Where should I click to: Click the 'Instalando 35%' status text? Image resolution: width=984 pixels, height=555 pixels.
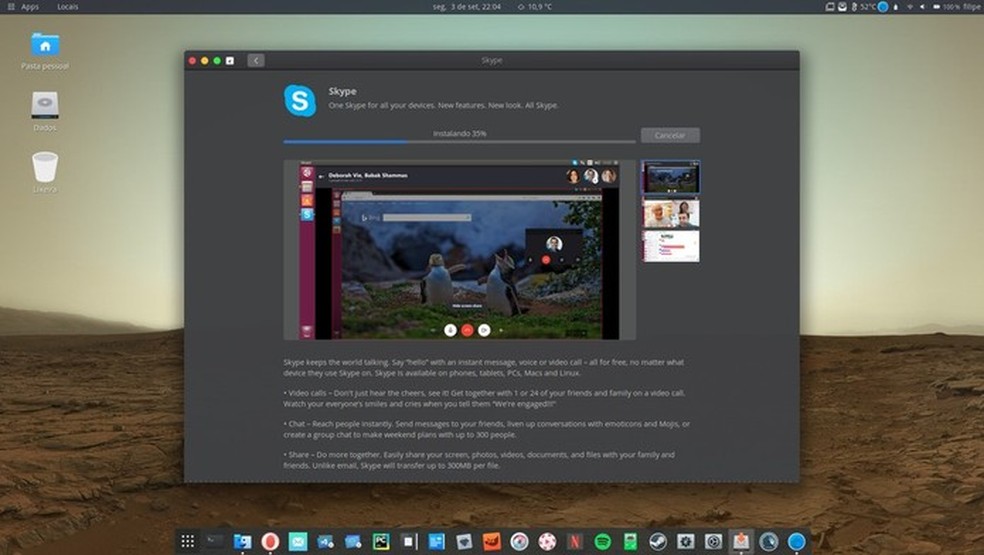[459, 133]
